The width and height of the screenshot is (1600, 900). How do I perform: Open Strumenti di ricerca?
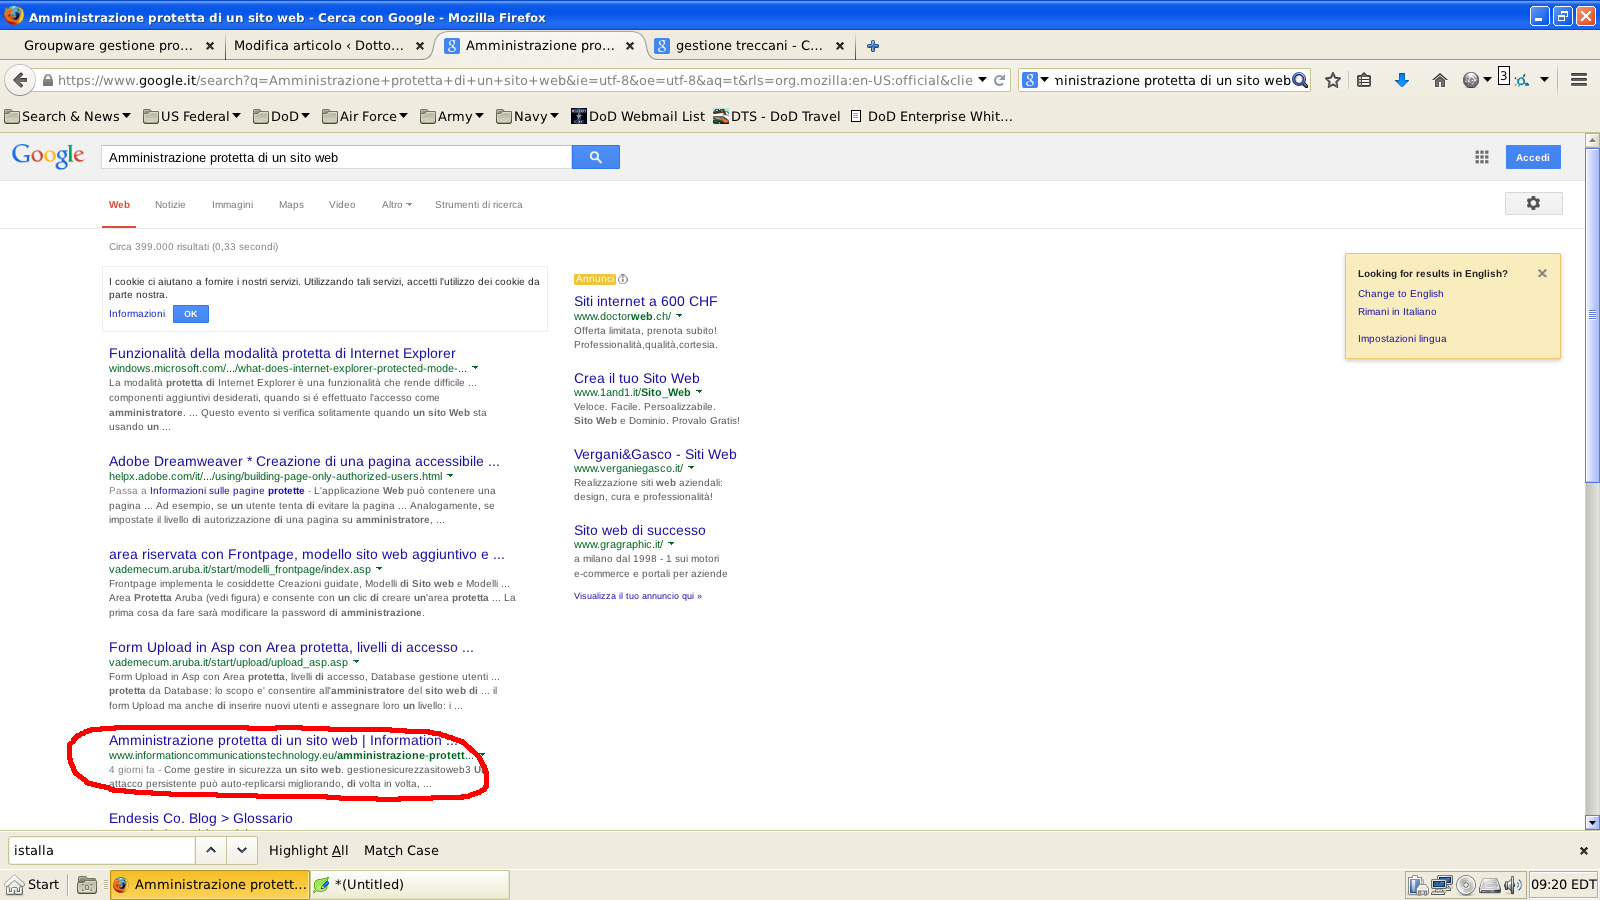click(478, 204)
